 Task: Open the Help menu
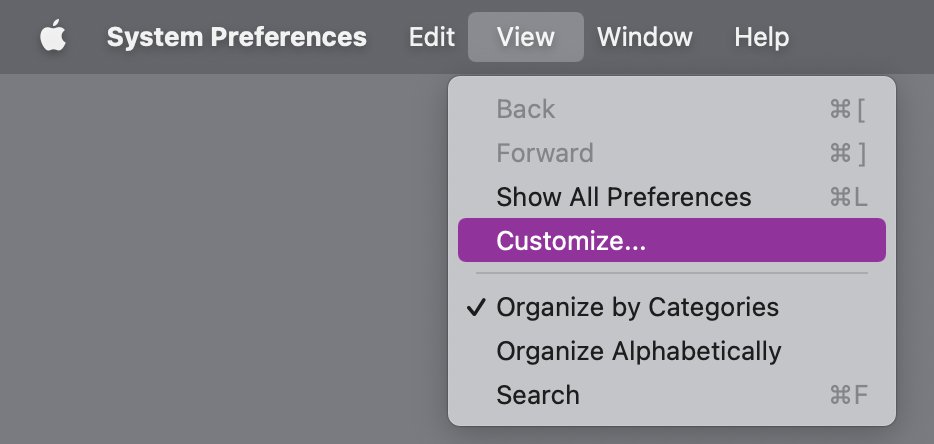(762, 37)
